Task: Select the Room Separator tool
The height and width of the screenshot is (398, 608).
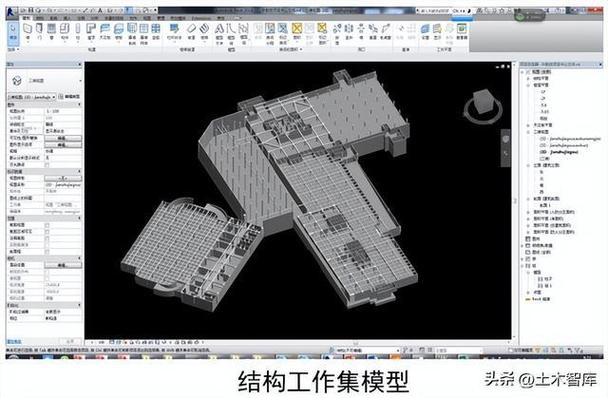Action: point(270,33)
